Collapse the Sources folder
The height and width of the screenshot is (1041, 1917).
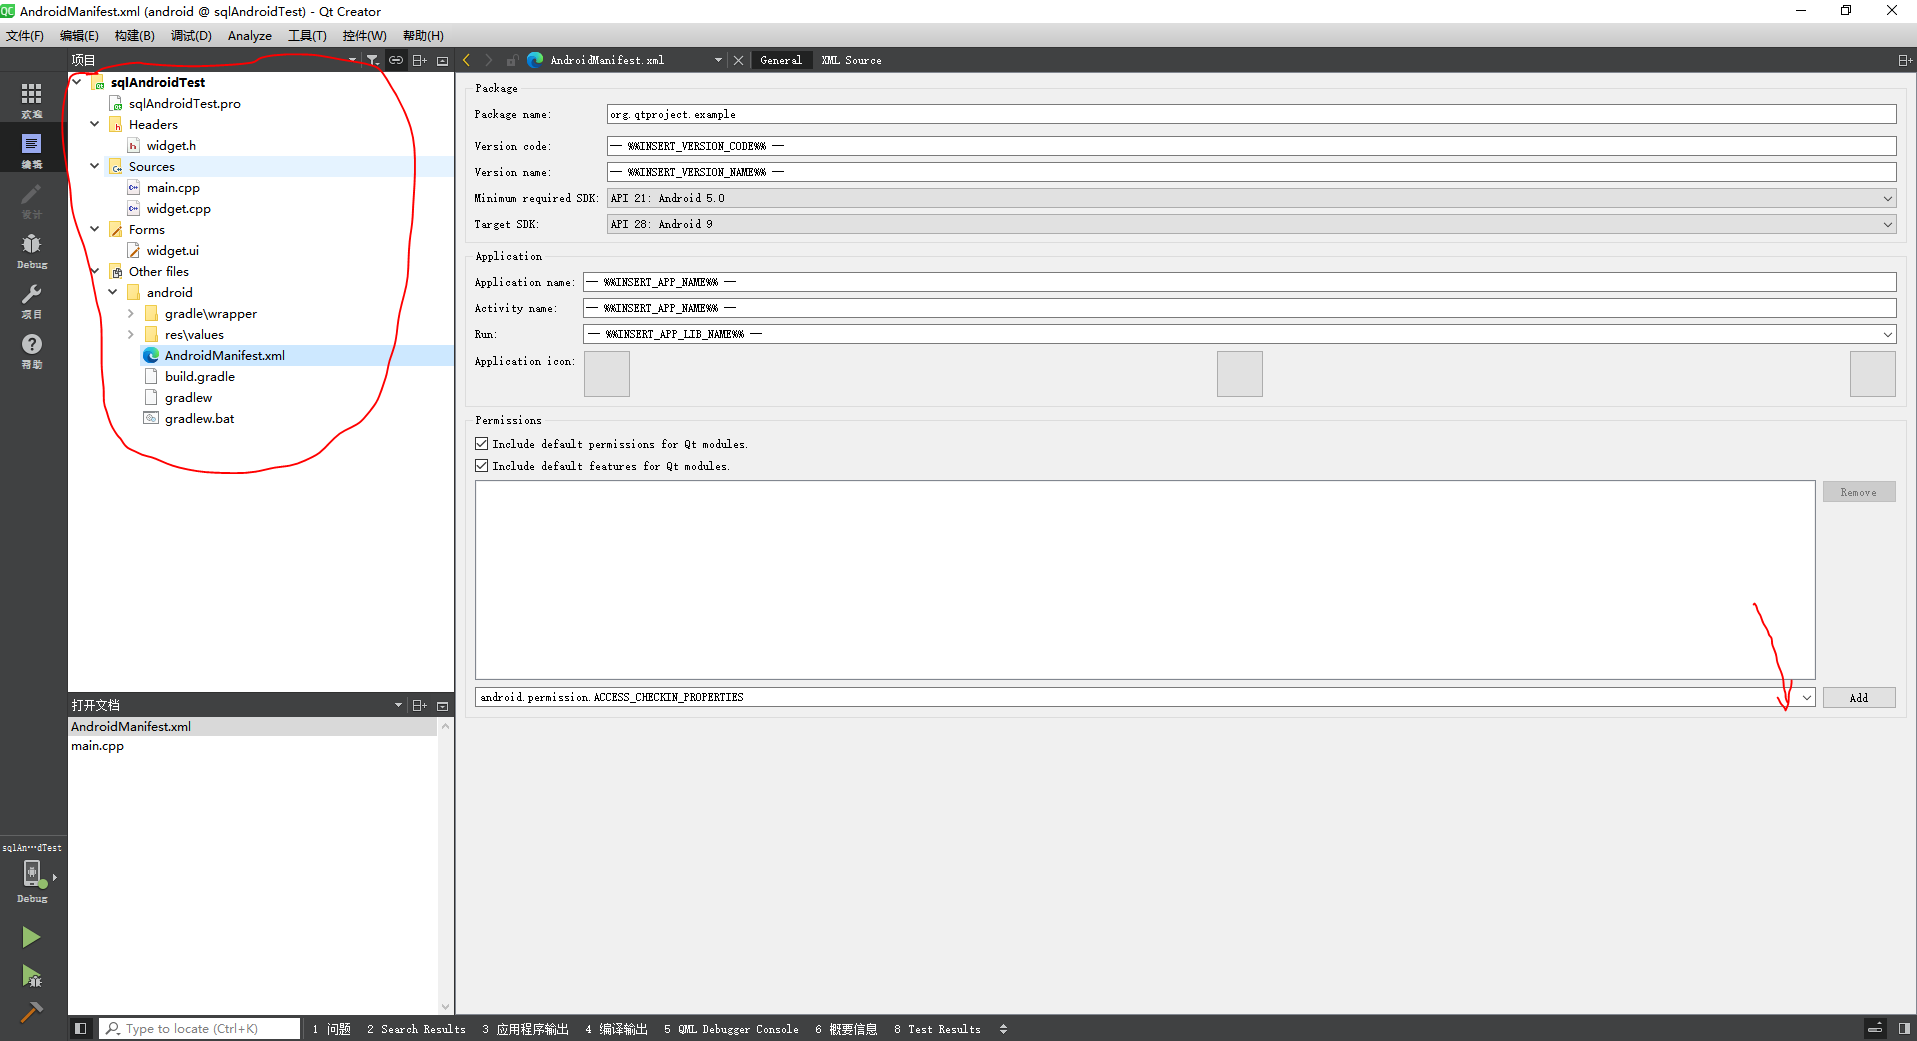pos(95,166)
